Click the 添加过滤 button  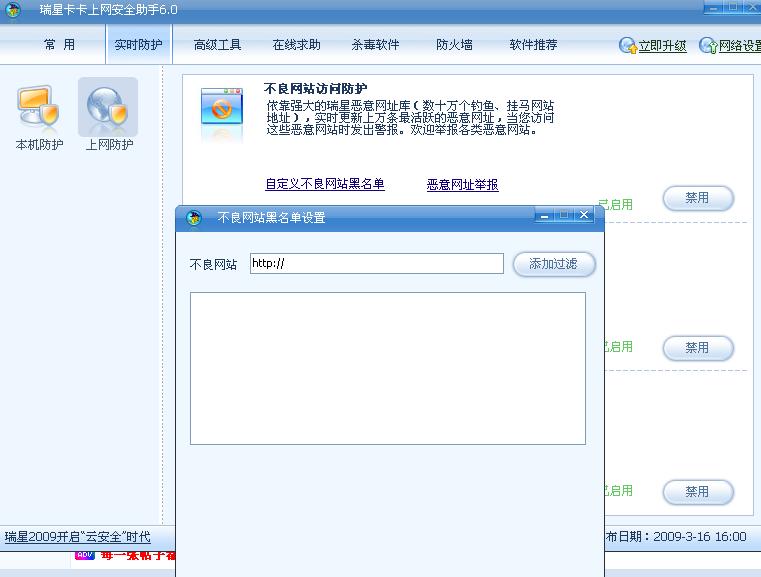554,264
